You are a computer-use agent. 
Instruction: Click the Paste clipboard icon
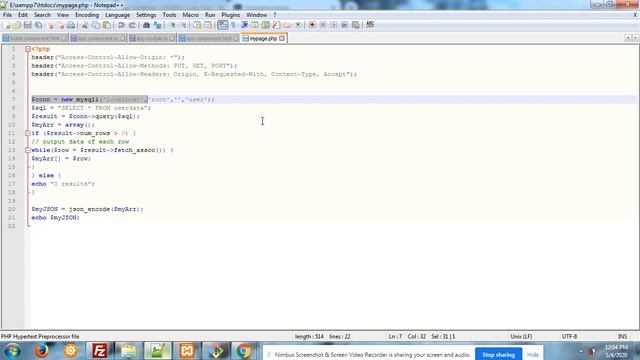point(107,25)
